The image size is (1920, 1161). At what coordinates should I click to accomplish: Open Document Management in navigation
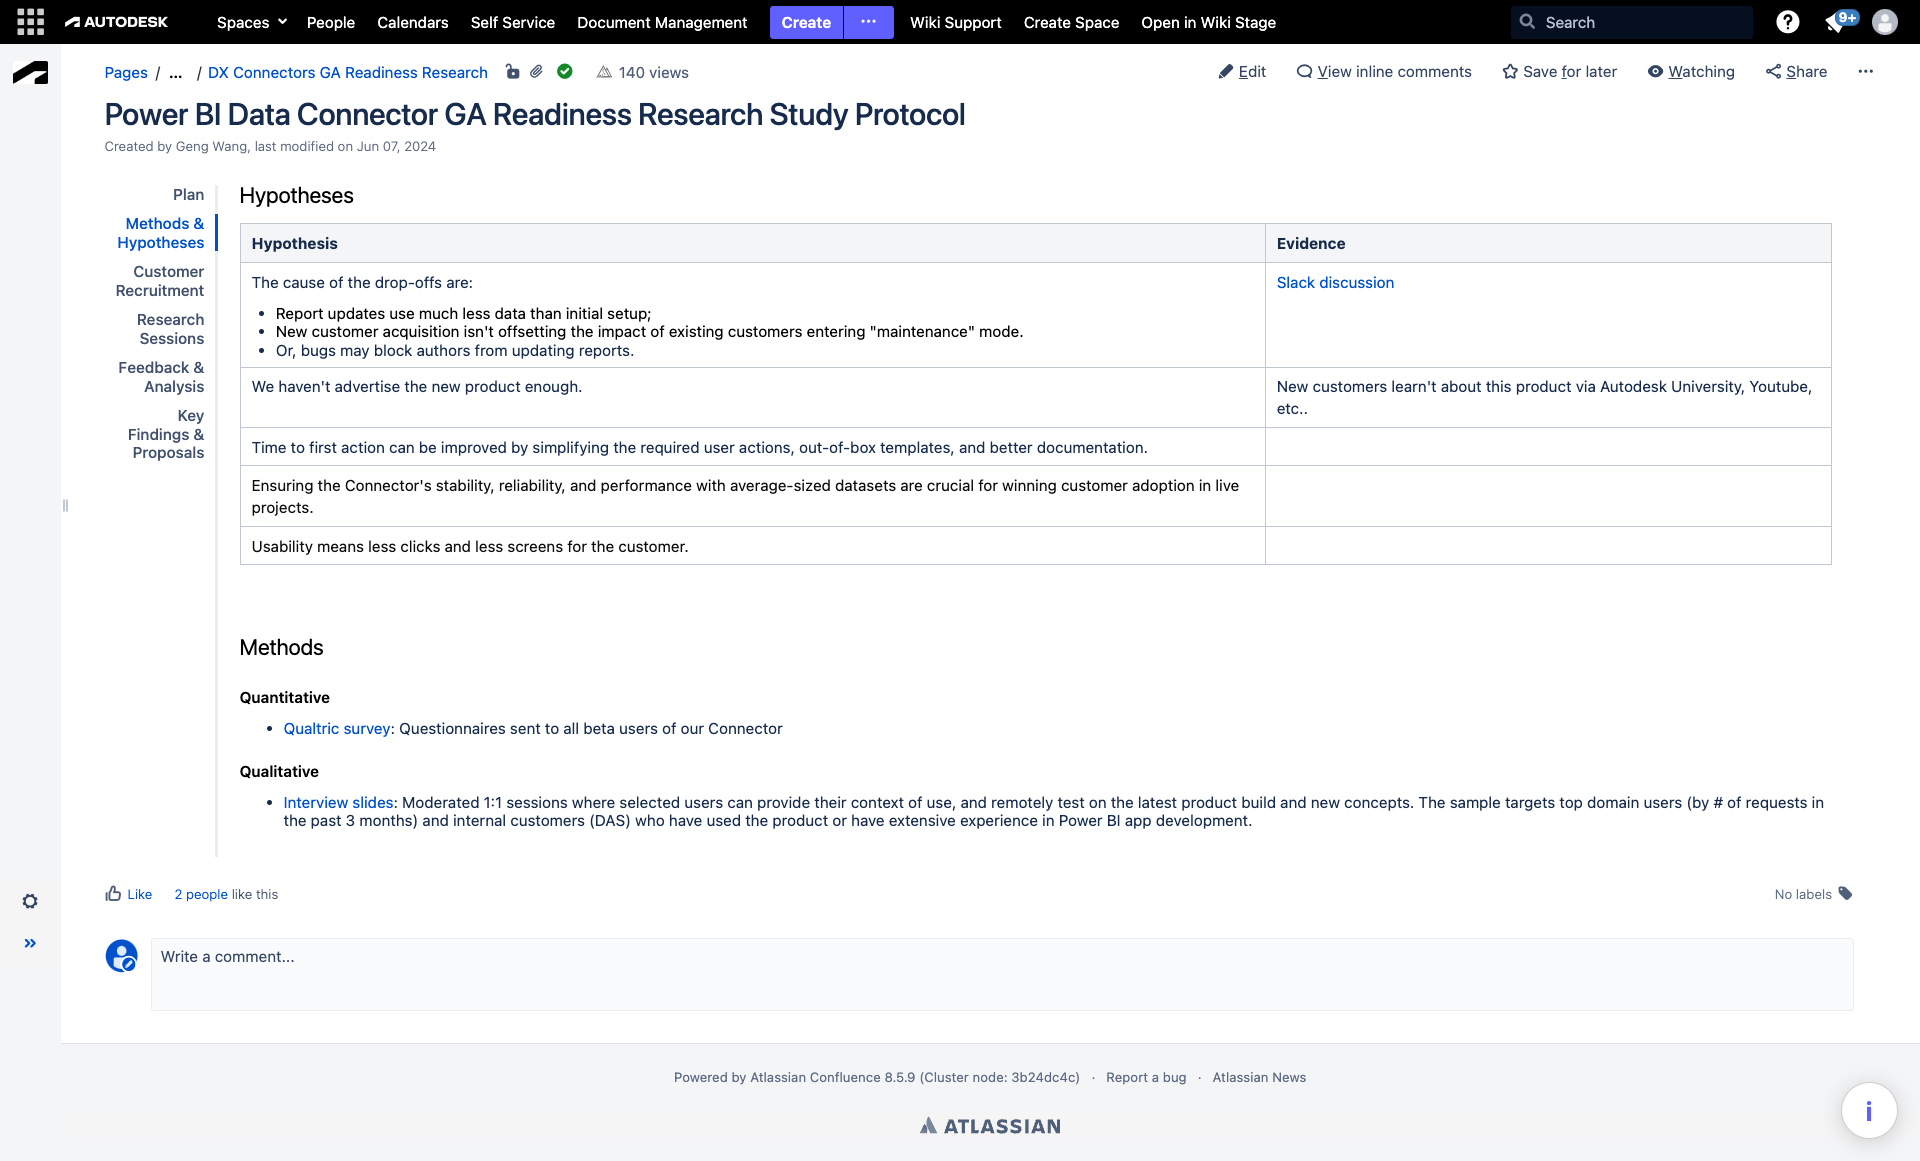[x=662, y=22]
